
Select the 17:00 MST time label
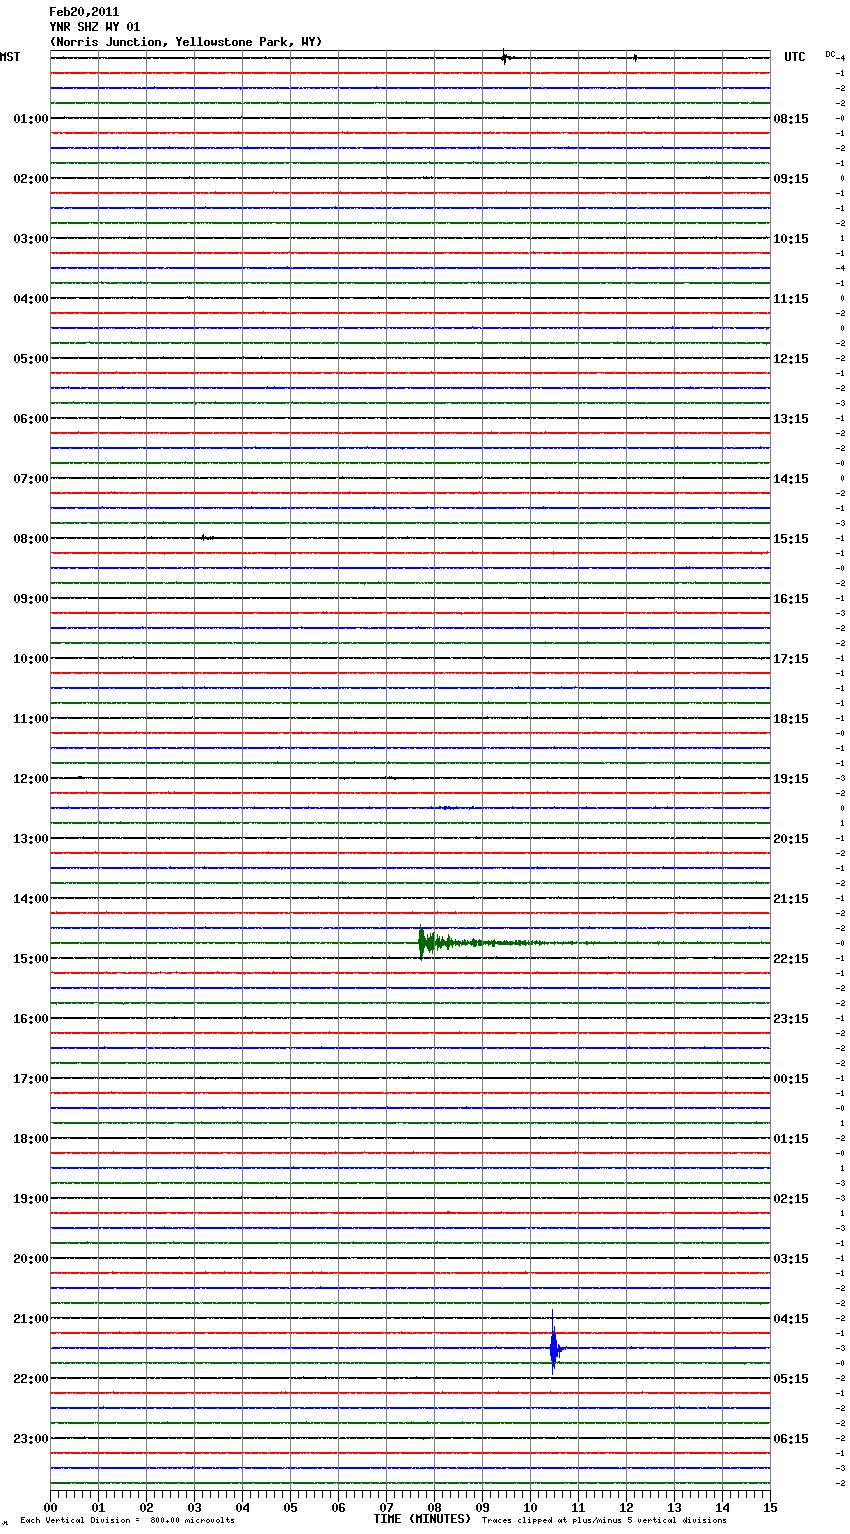(31, 1079)
